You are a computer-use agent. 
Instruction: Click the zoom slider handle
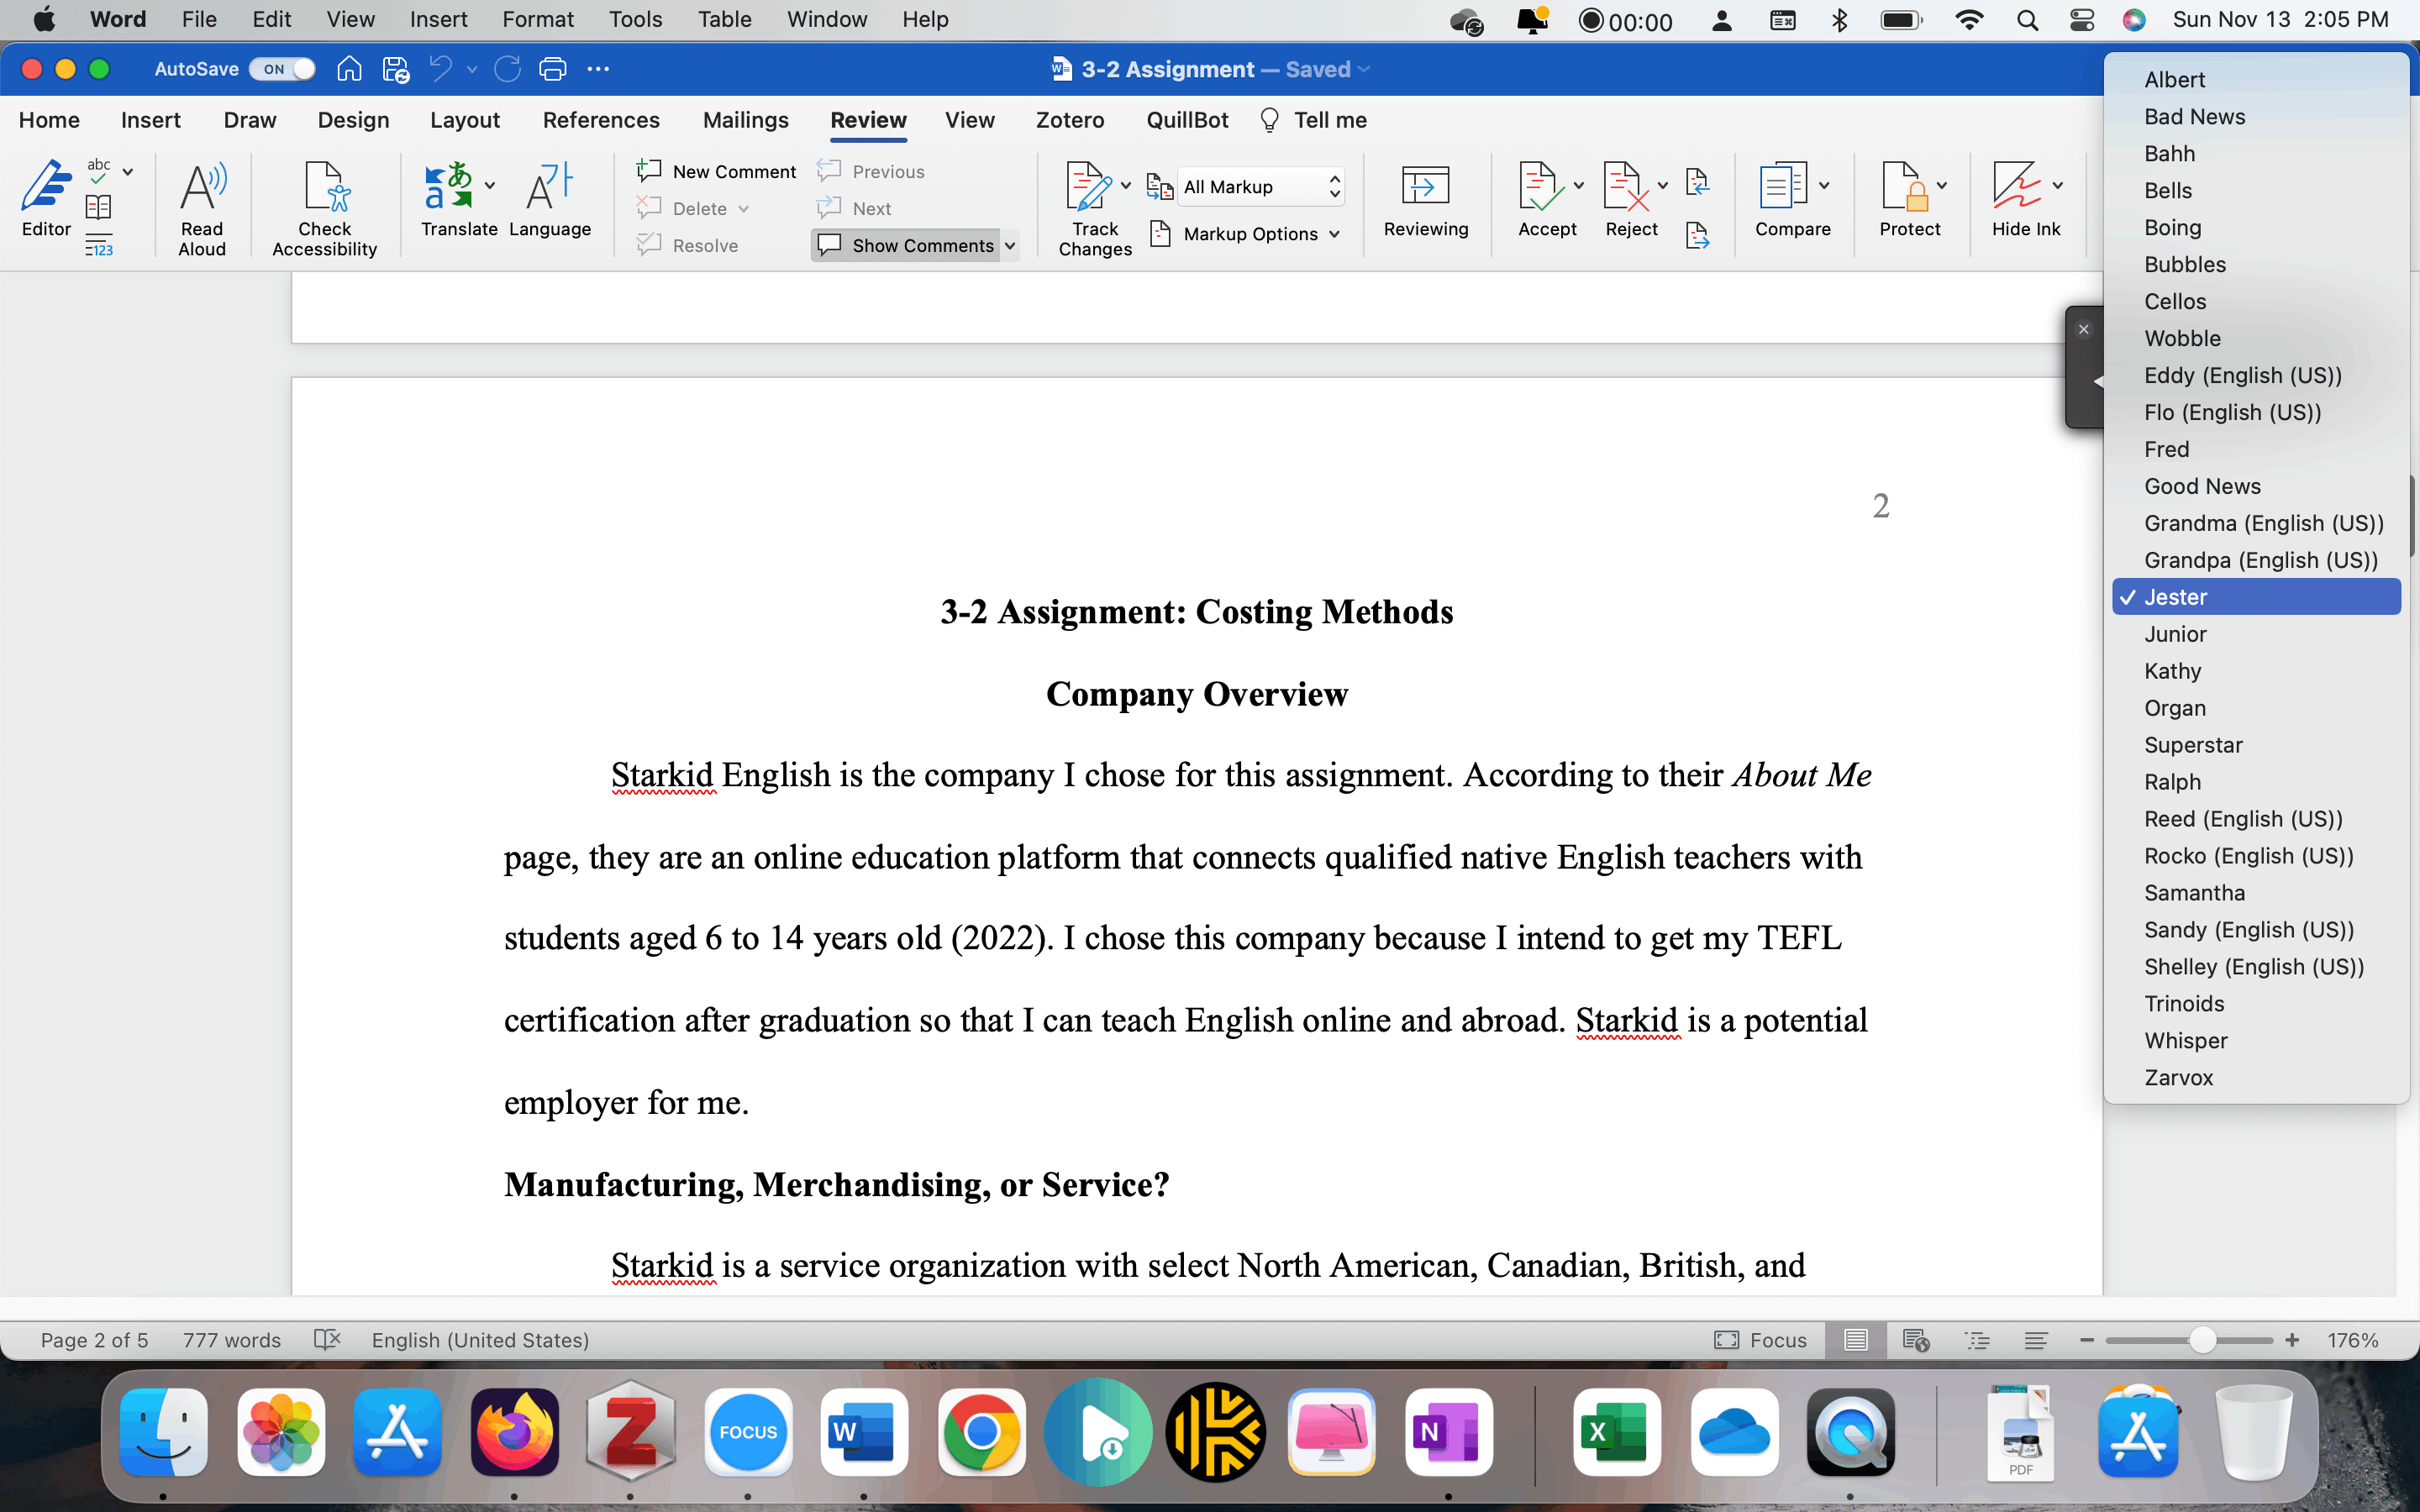[x=2202, y=1340]
